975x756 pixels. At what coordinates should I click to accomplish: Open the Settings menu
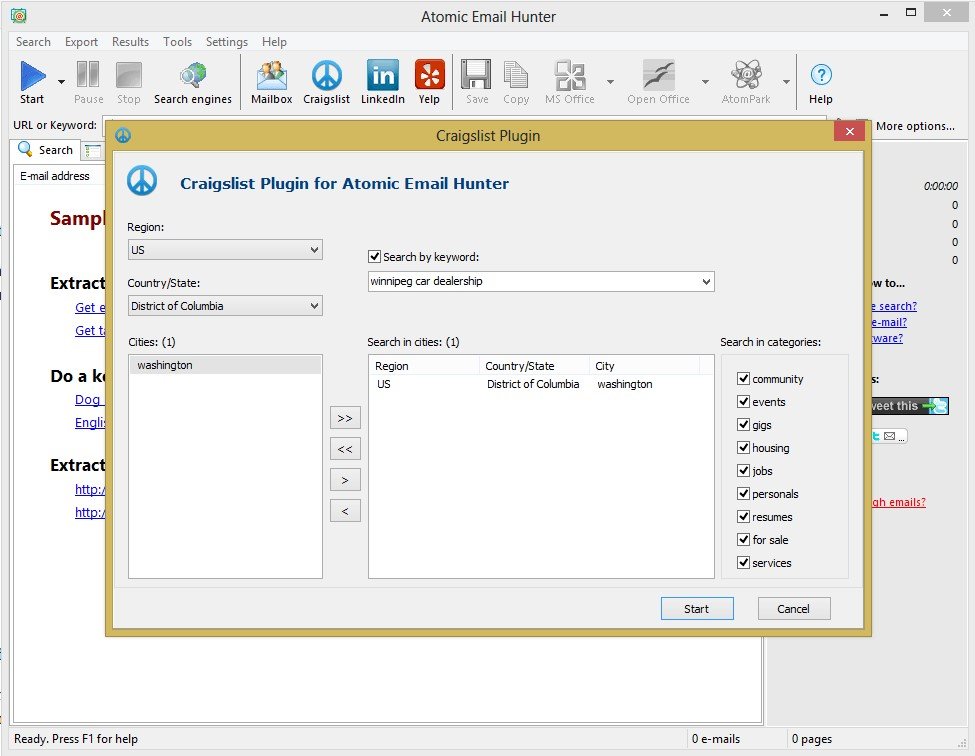click(226, 42)
